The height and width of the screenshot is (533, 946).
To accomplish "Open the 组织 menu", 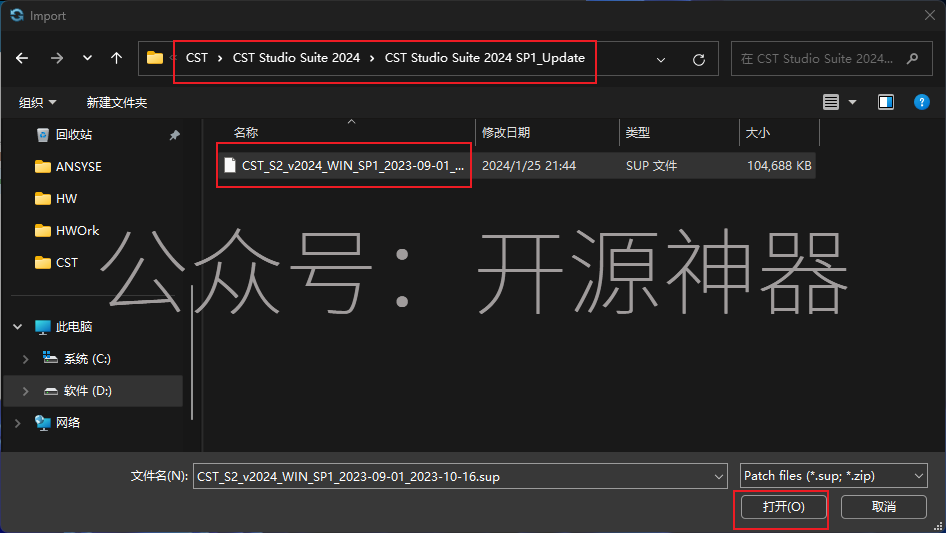I will pyautogui.click(x=37, y=103).
